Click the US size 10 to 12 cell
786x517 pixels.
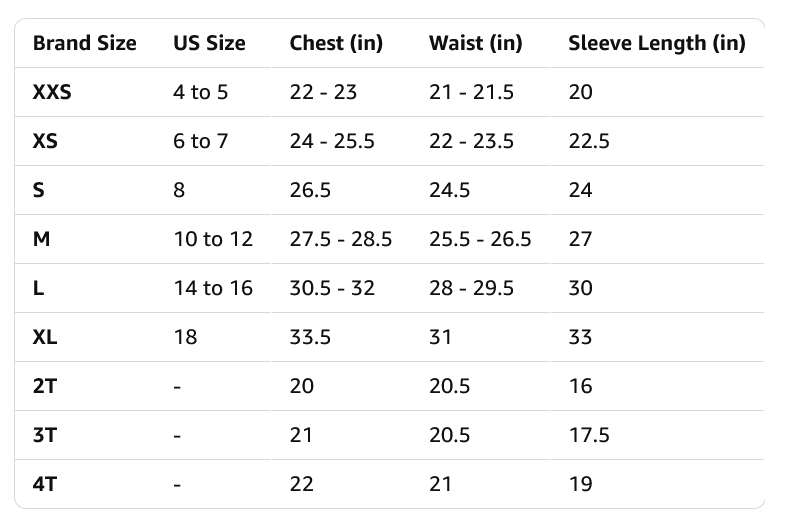(213, 240)
